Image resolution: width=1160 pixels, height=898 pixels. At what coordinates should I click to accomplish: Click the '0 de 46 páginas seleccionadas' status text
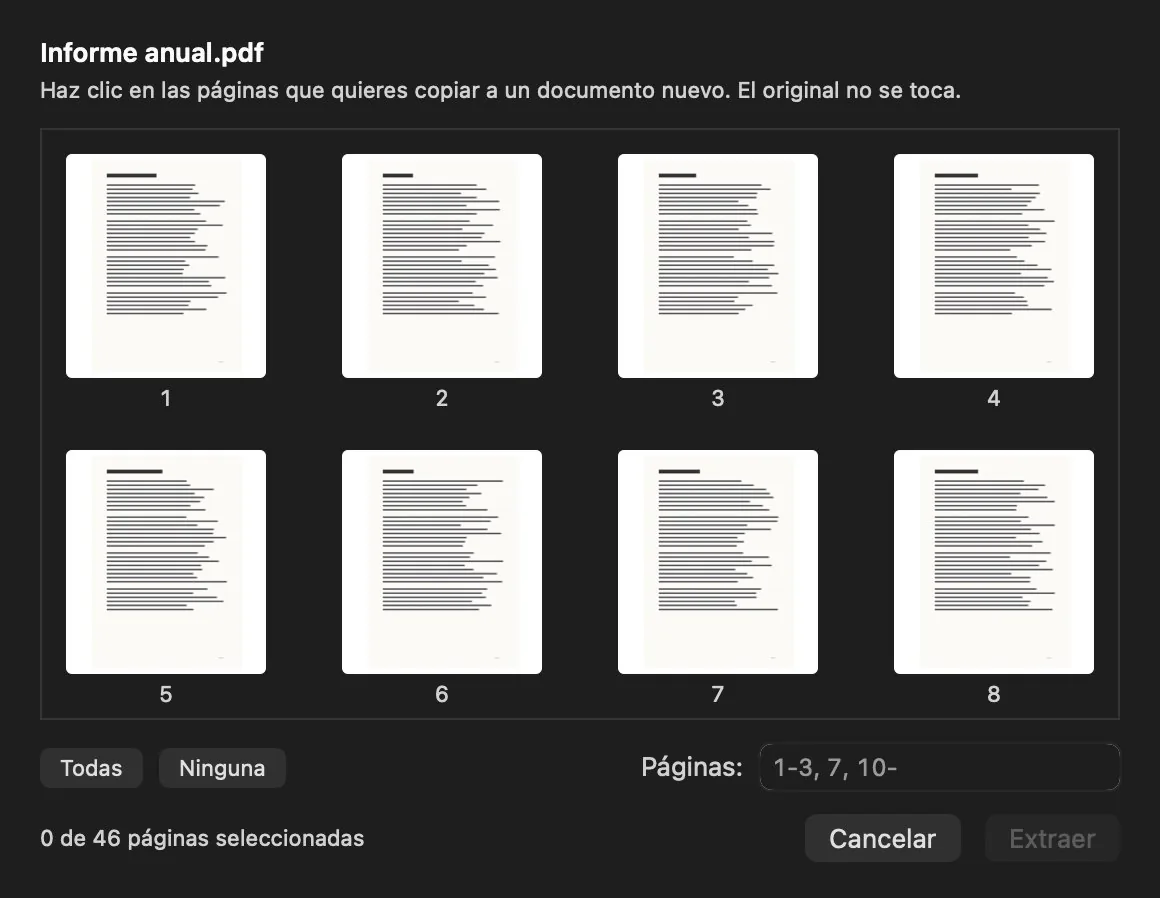point(202,838)
